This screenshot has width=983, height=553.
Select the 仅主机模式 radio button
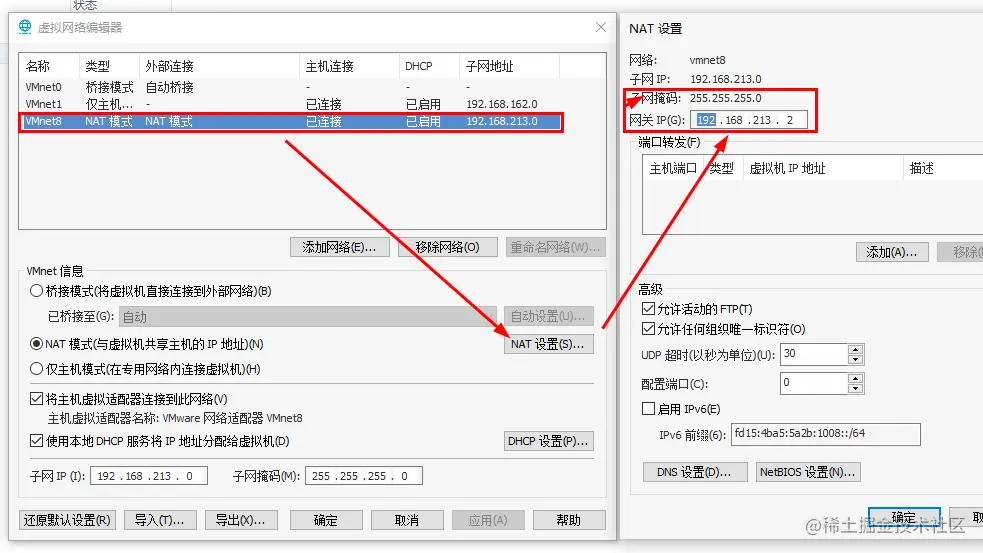click(36, 369)
